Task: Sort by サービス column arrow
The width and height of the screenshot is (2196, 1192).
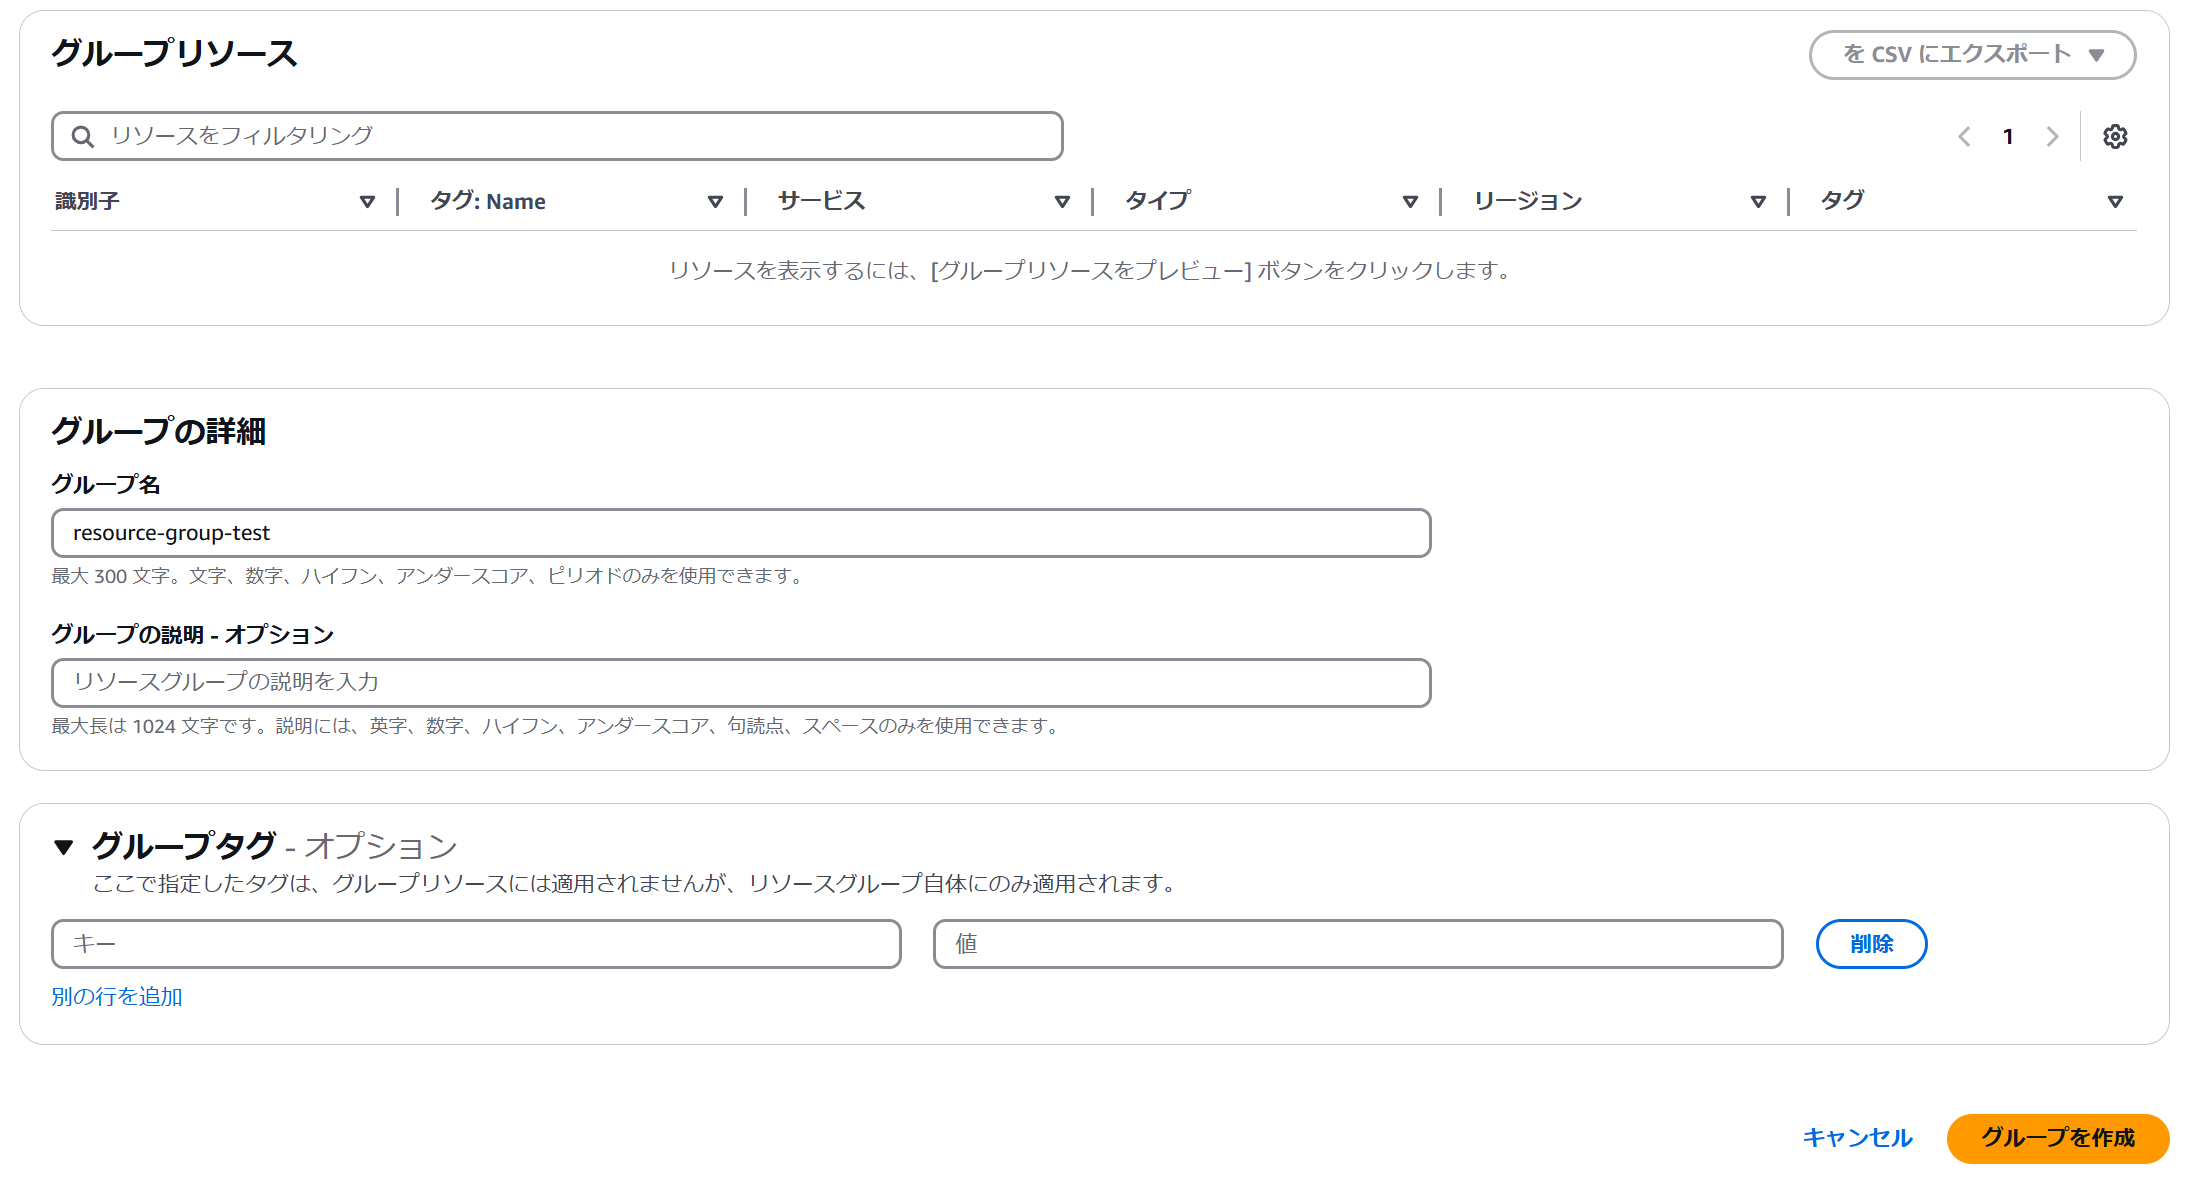Action: point(1062,202)
